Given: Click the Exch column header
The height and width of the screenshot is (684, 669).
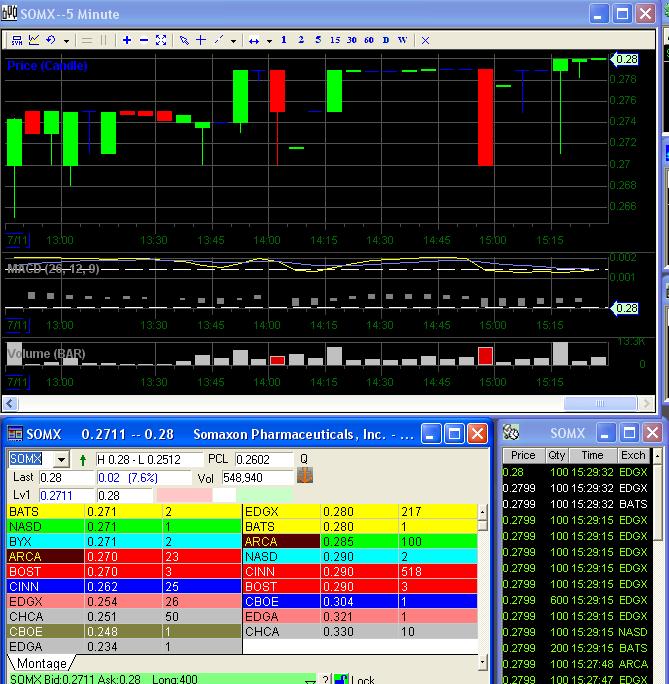Looking at the screenshot, I should pos(633,455).
